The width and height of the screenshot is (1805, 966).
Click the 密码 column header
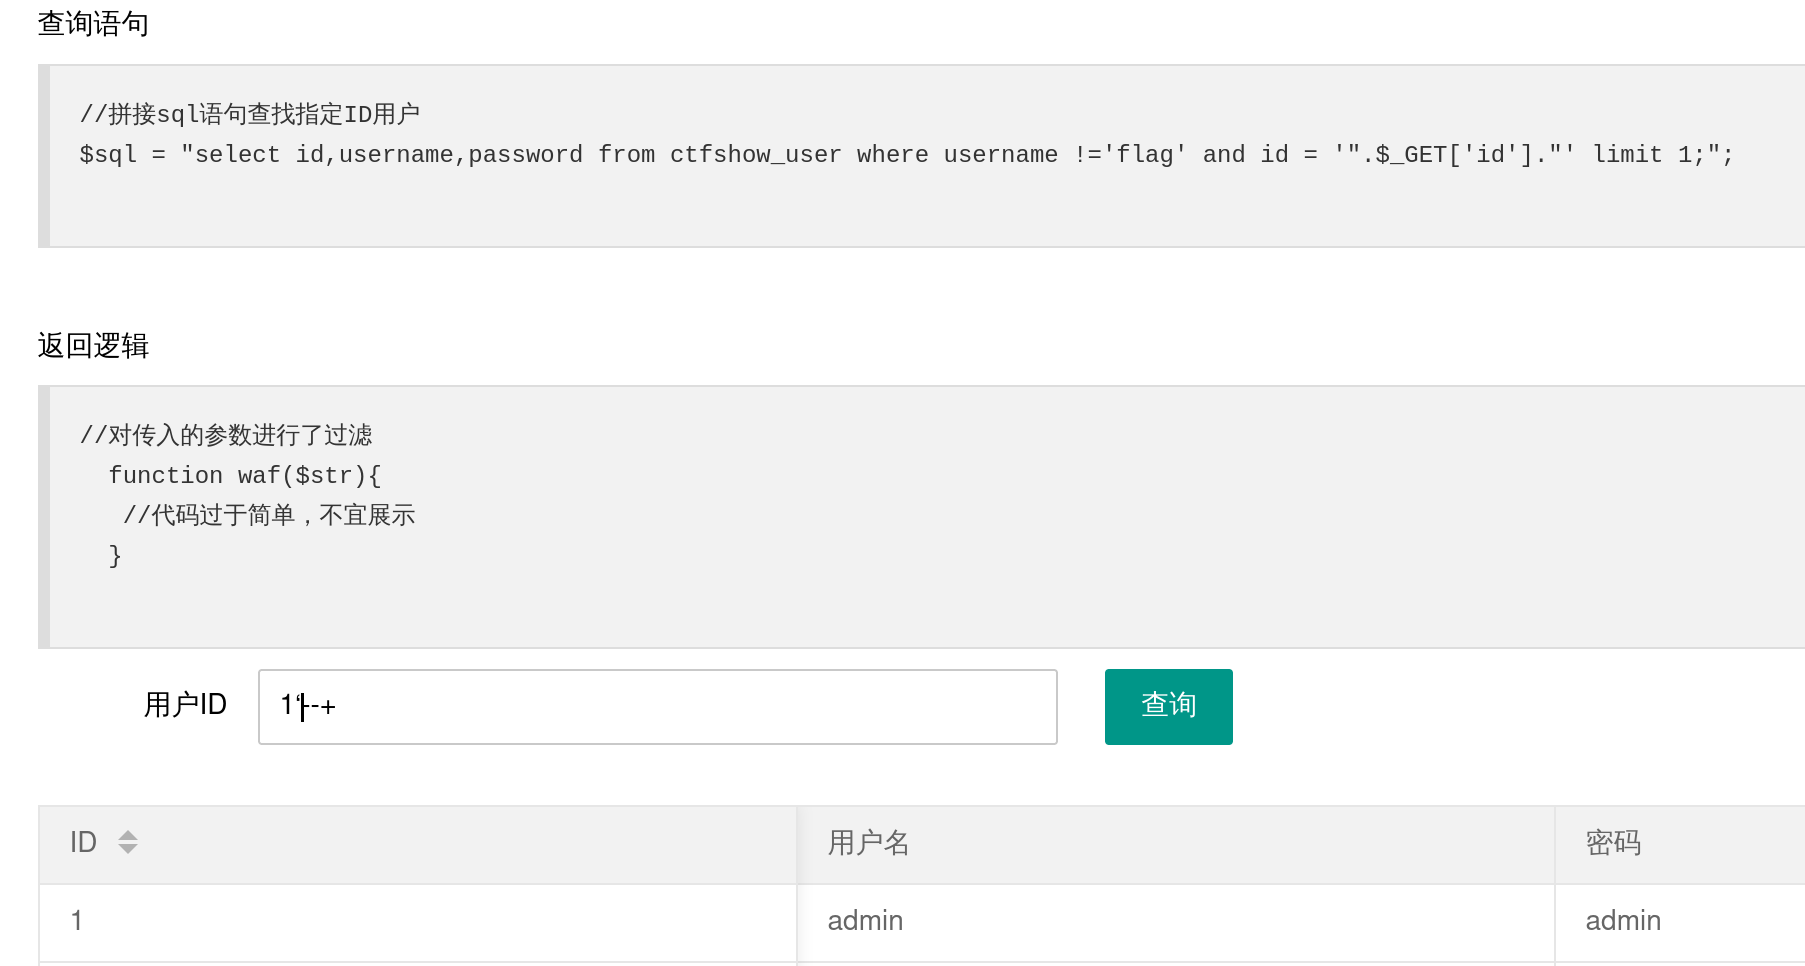[x=1613, y=843]
